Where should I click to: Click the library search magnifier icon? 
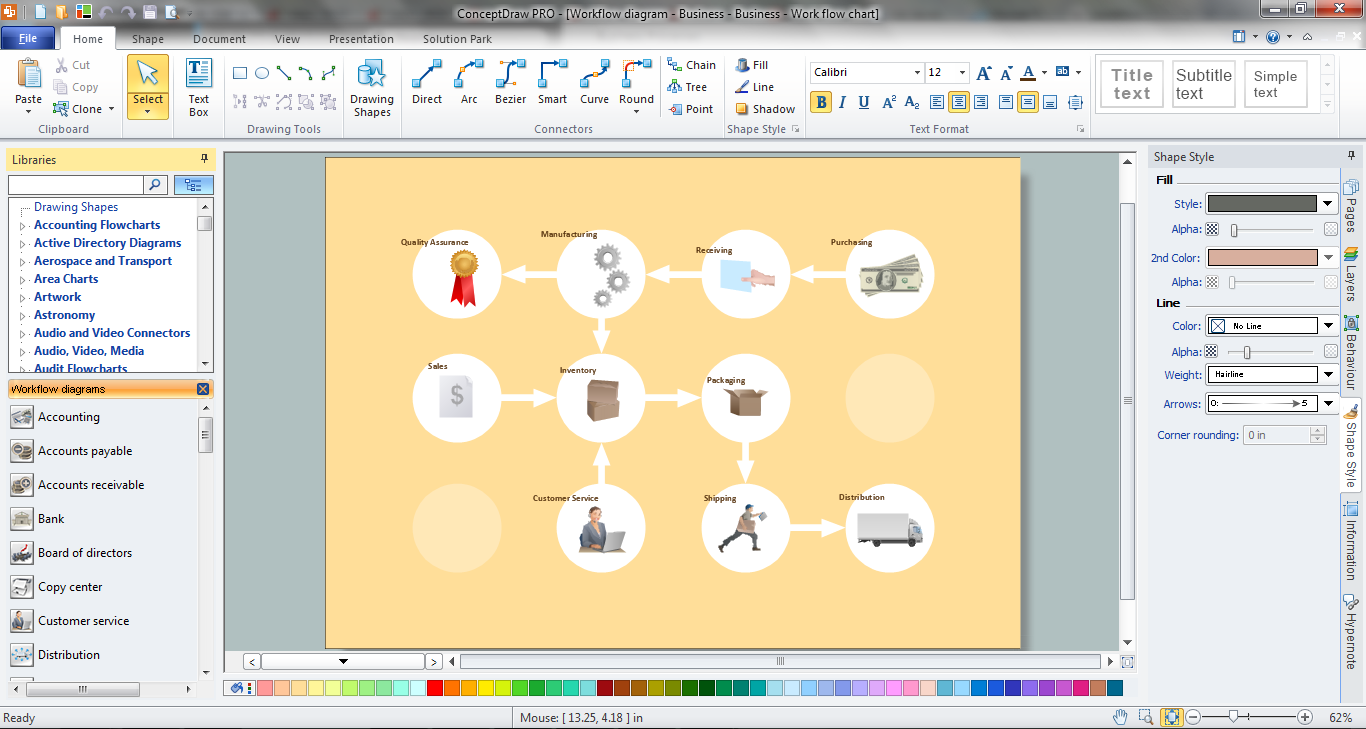(156, 185)
